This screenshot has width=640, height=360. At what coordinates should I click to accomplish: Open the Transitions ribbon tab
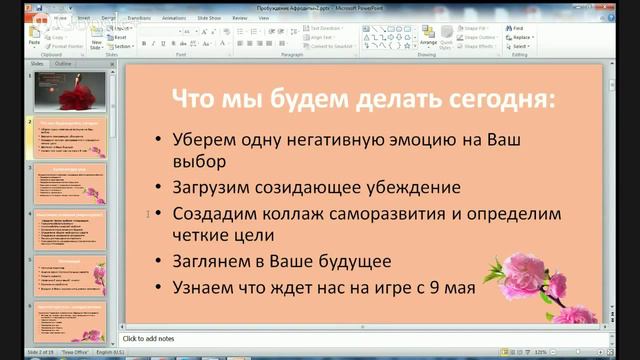point(139,18)
